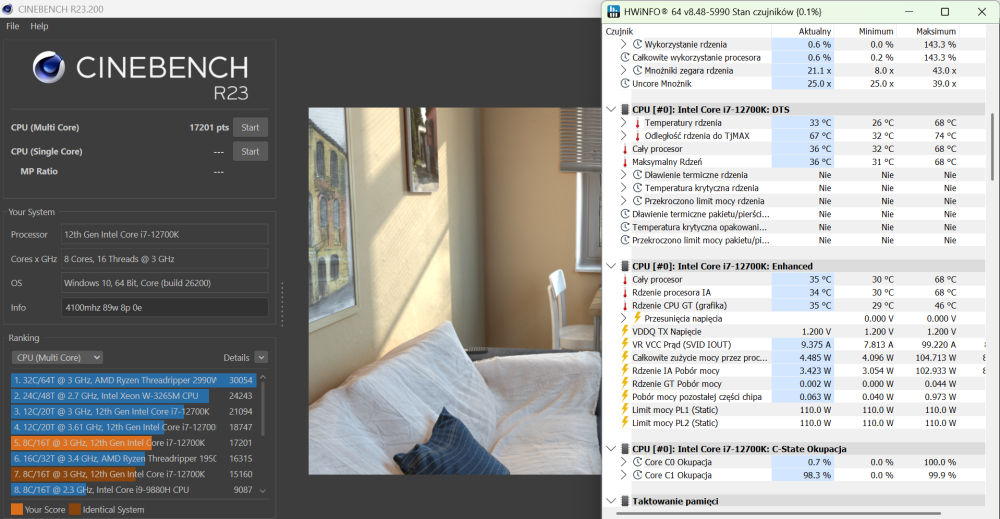The width and height of the screenshot is (1000, 519).
Task: Select ranking entry 8 Core i9-9880H
Action: [x=133, y=490]
